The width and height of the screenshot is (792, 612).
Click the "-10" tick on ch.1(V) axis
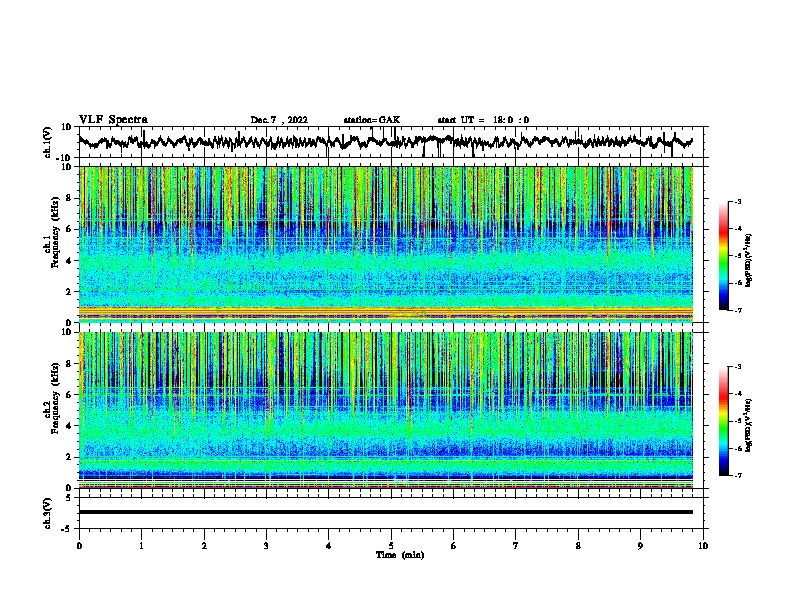pyautogui.click(x=65, y=158)
